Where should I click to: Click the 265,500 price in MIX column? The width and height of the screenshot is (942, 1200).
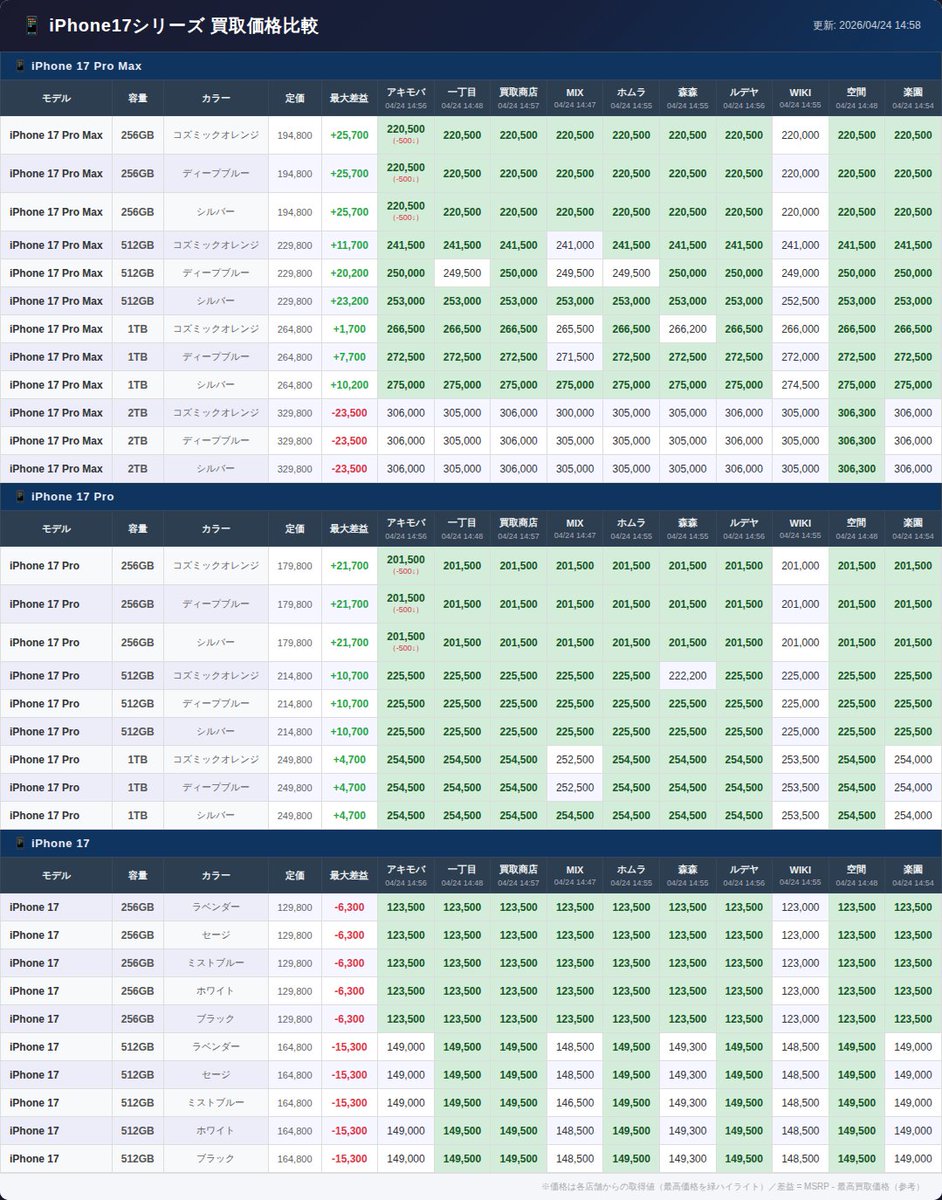coord(575,329)
